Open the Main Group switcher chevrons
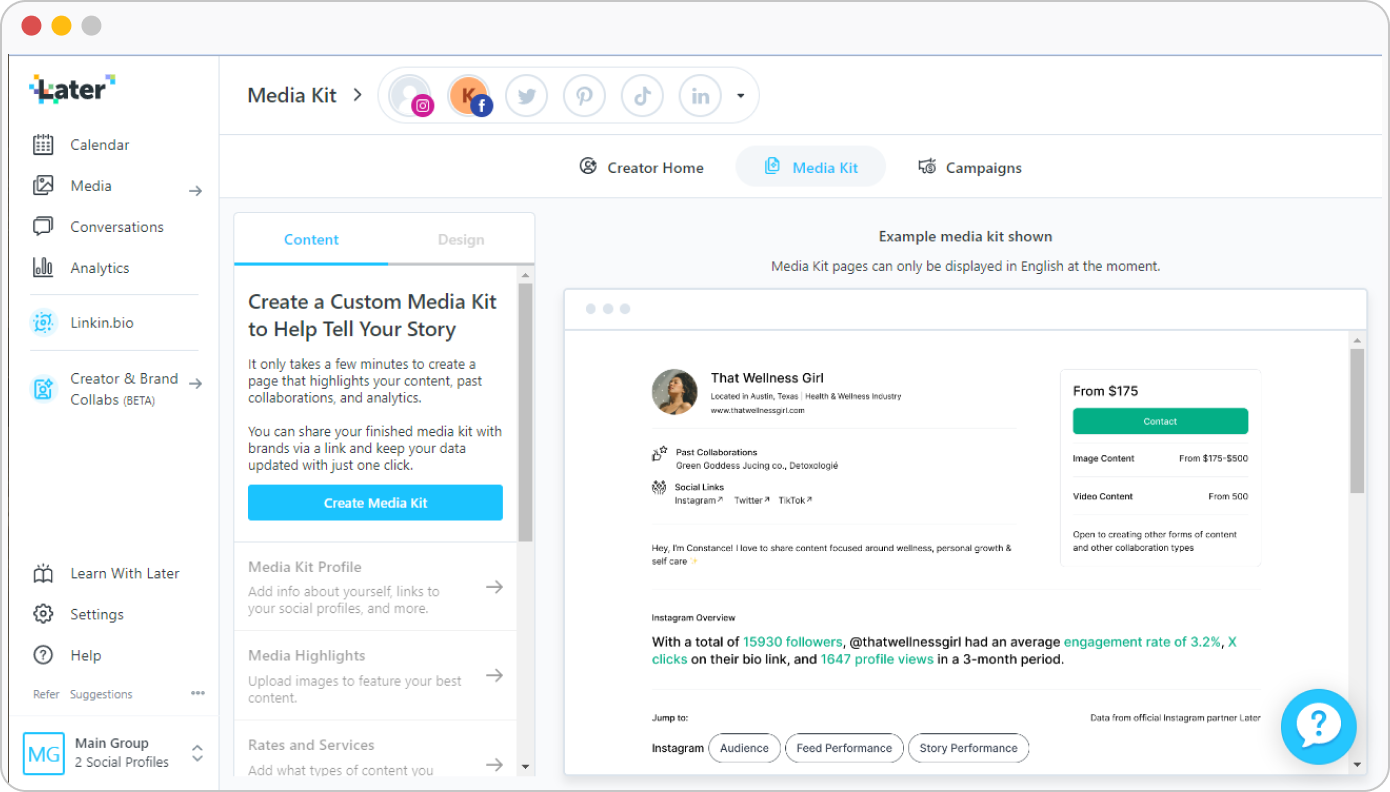The height and width of the screenshot is (792, 1390). pyautogui.click(x=197, y=753)
